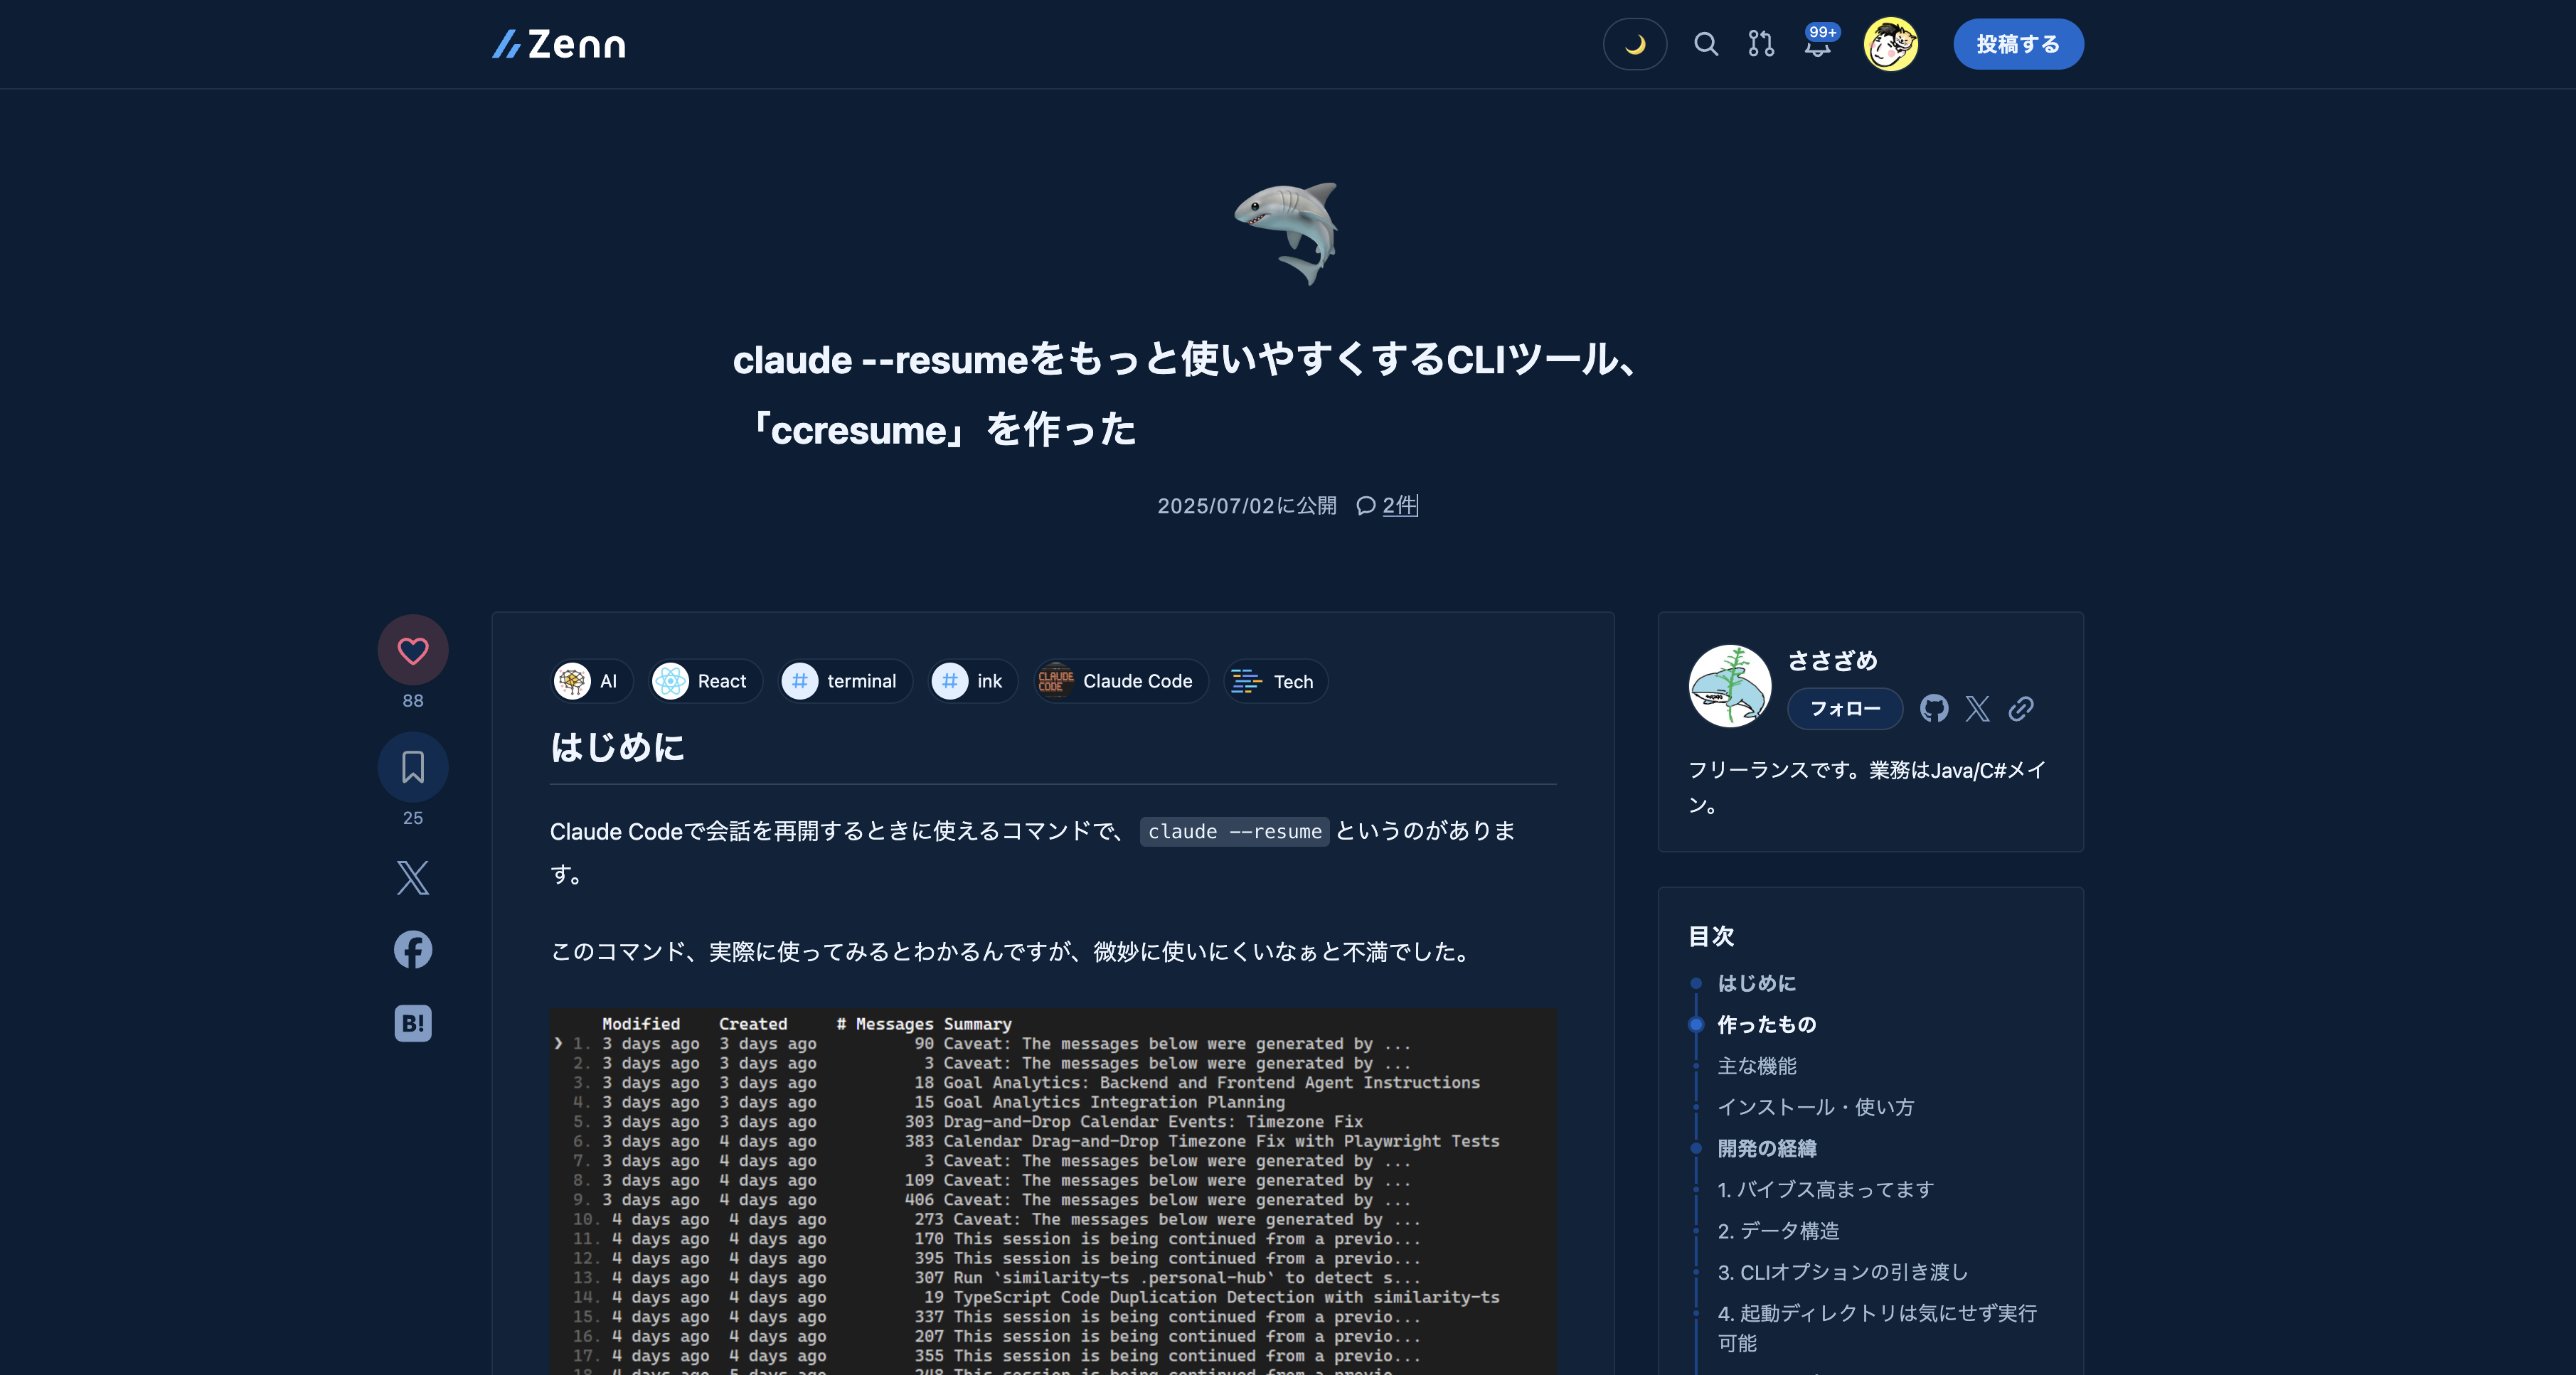Click the 目次 heading
Viewport: 2576px width, 1375px height.
click(x=1711, y=937)
